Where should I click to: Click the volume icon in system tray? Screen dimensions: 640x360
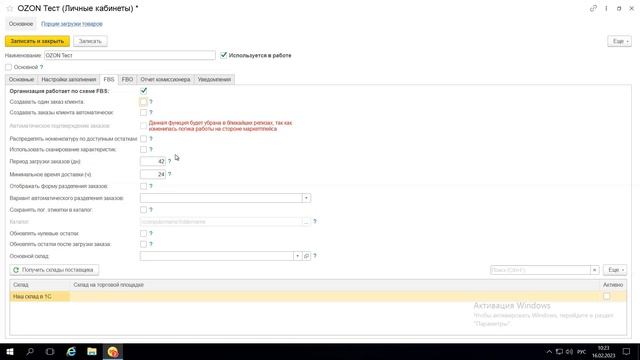point(569,351)
